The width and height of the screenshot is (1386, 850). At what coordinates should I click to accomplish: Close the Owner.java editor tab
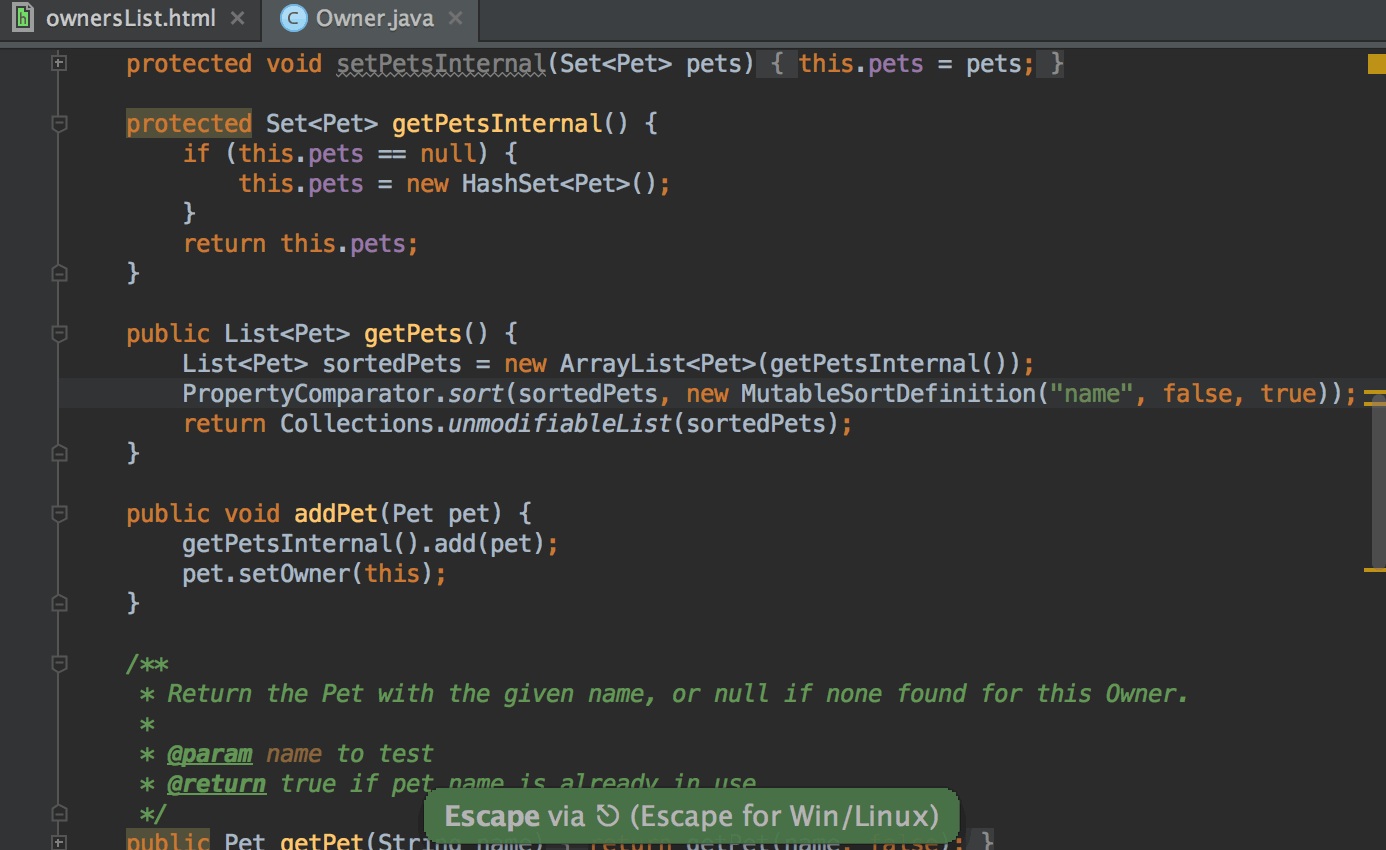pyautogui.click(x=456, y=18)
